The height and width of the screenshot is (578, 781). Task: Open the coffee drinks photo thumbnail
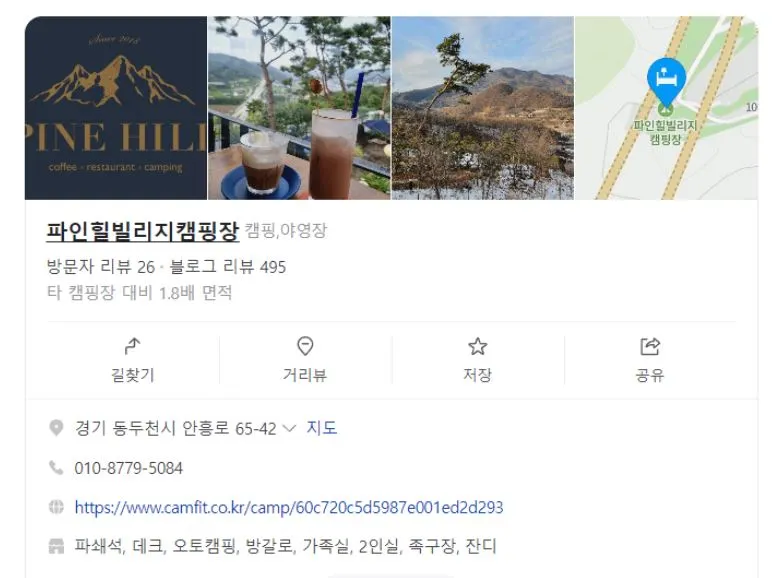click(x=299, y=108)
